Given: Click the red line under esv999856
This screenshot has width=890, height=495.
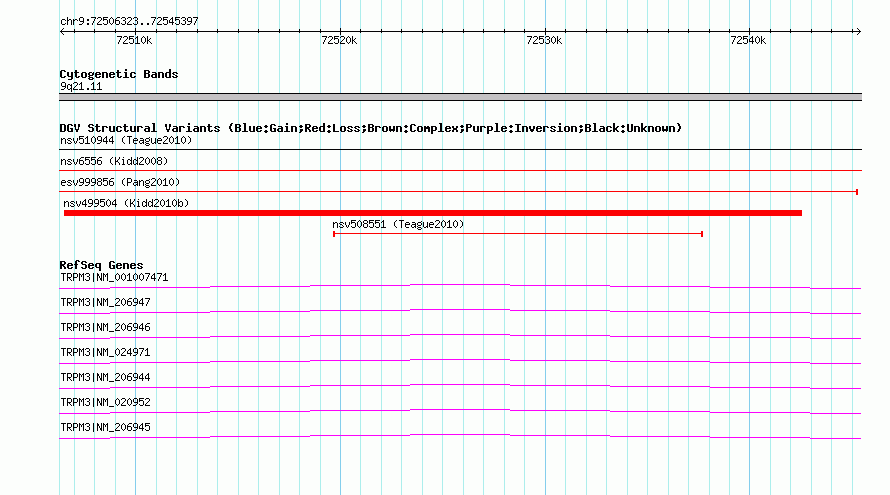Looking at the screenshot, I should (459, 192).
